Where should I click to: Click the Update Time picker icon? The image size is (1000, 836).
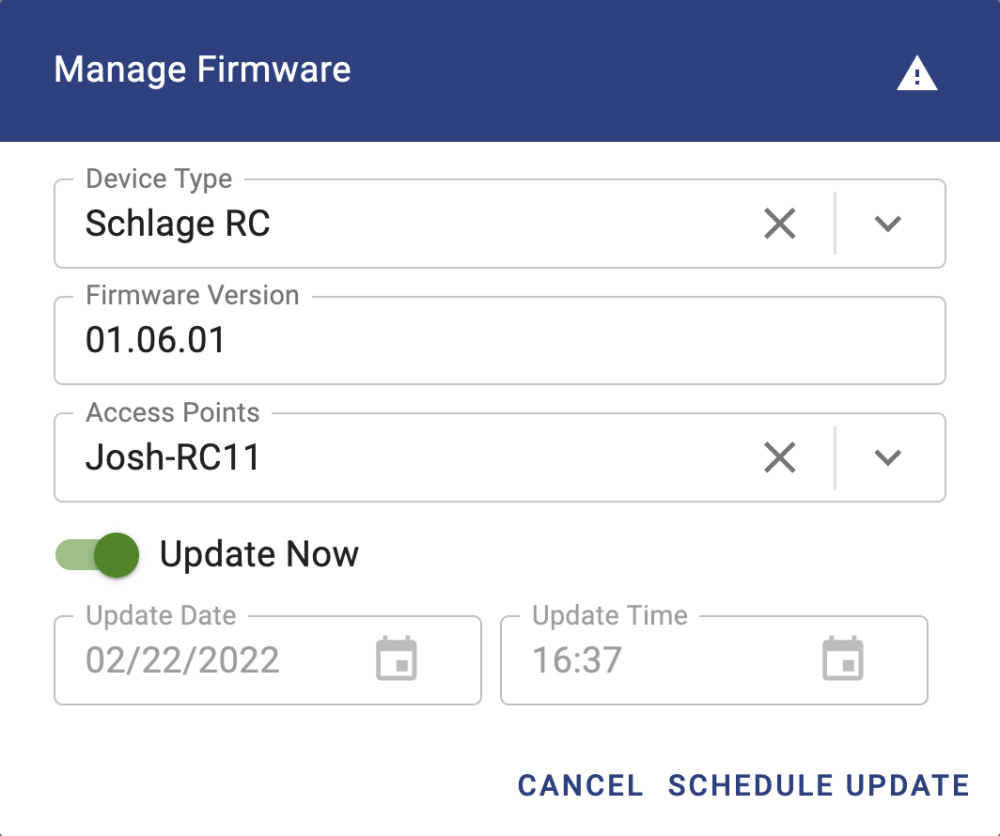[843, 660]
